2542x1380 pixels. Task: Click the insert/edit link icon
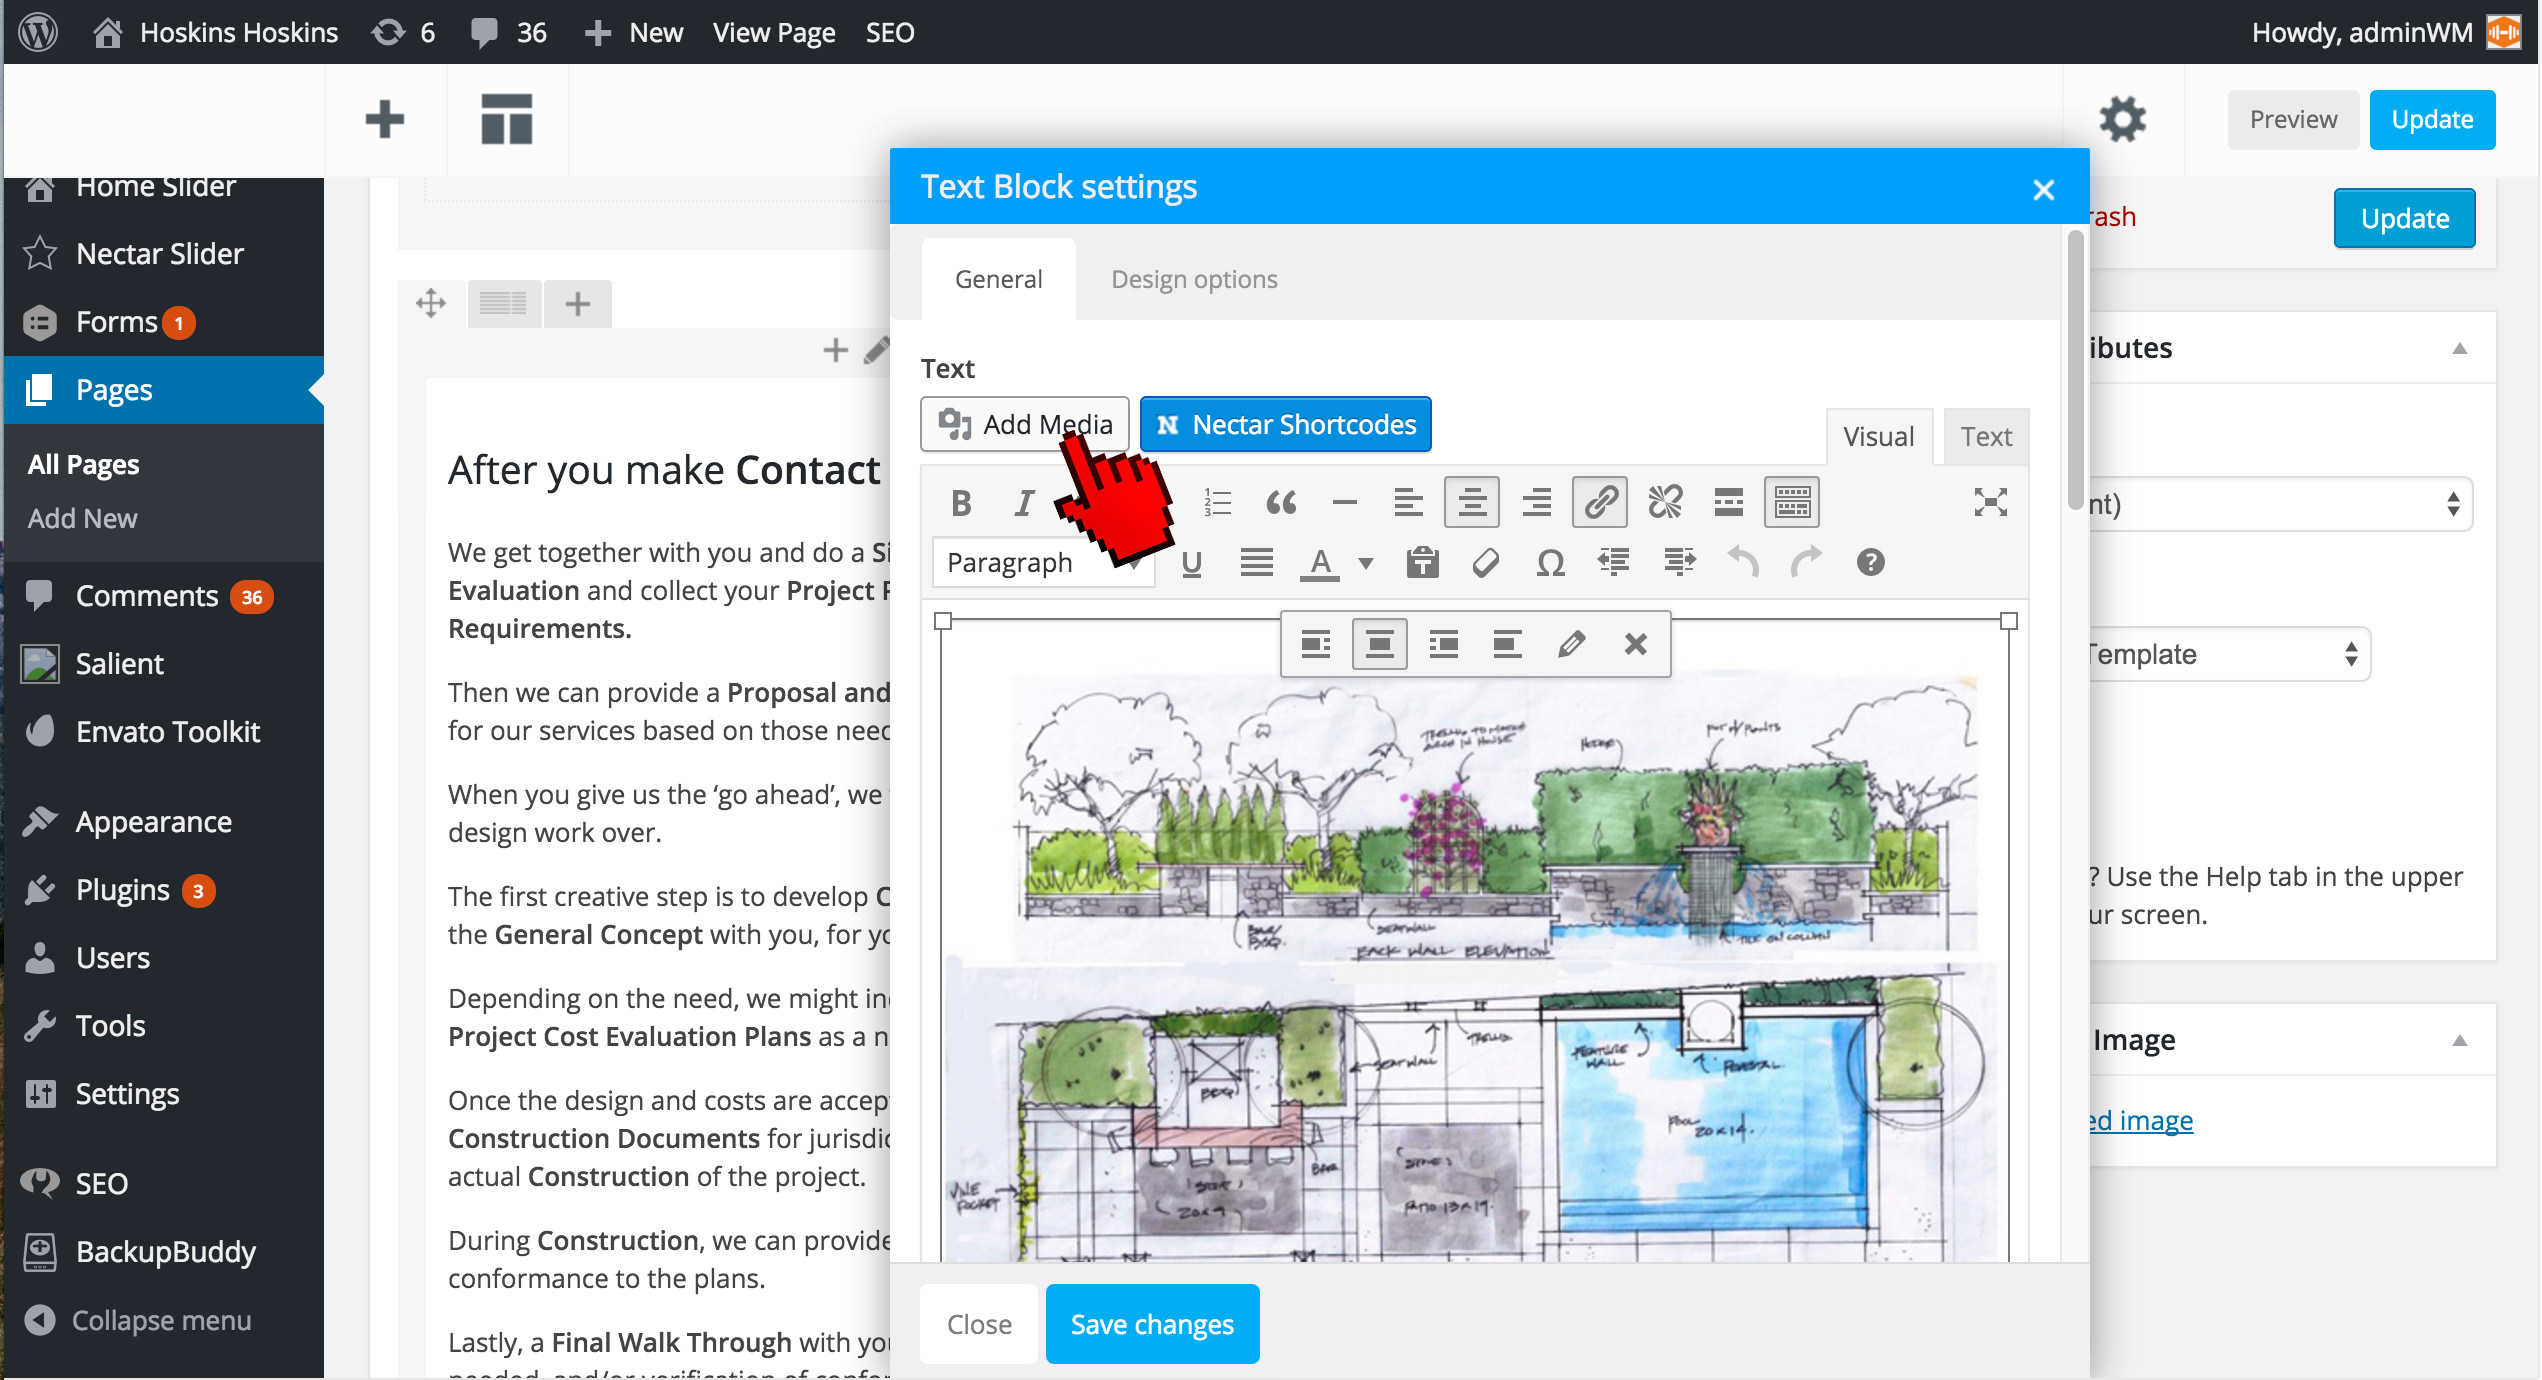(1600, 502)
